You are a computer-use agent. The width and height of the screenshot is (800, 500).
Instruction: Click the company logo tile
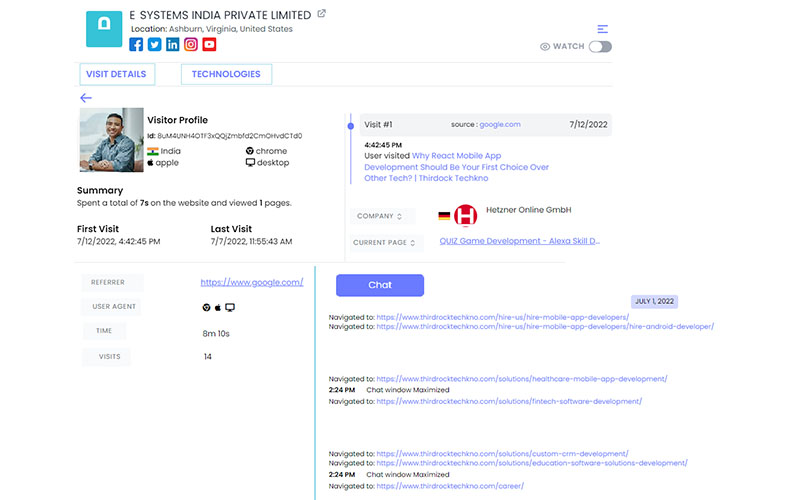(x=104, y=29)
